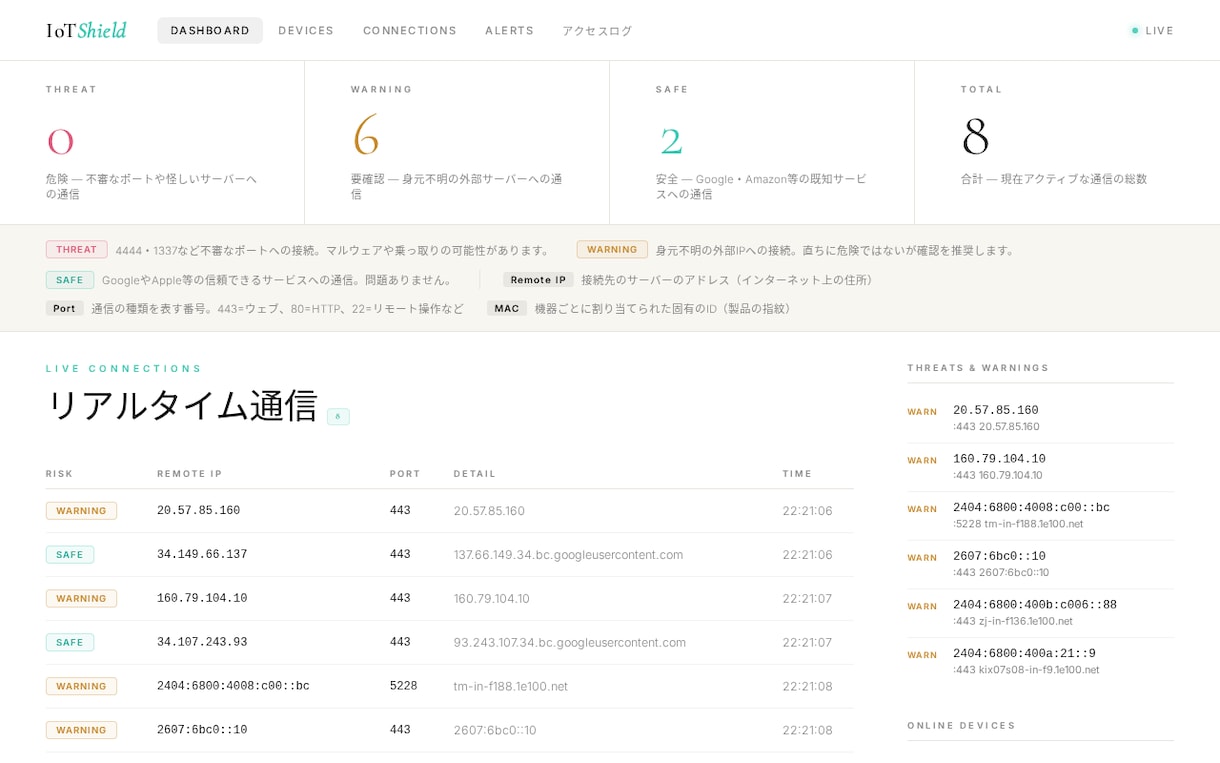Click SAFE badge in 34.107.243.93 row
This screenshot has height=763, width=1220.
tap(70, 643)
